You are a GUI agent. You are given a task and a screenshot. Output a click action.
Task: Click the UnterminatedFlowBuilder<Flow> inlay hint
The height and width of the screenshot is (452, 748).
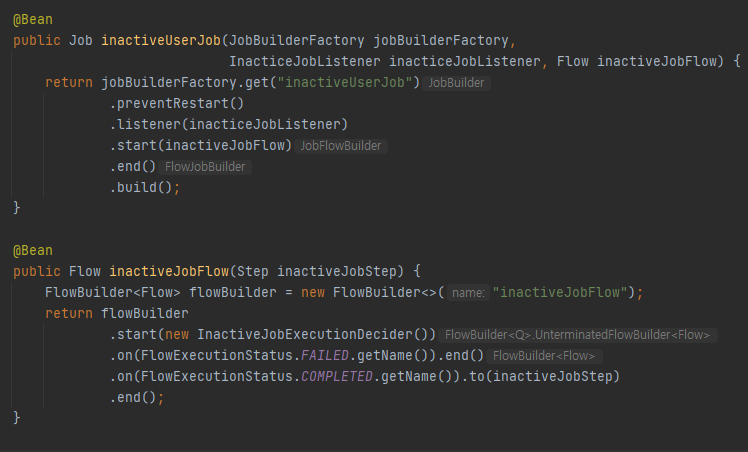tap(577, 335)
